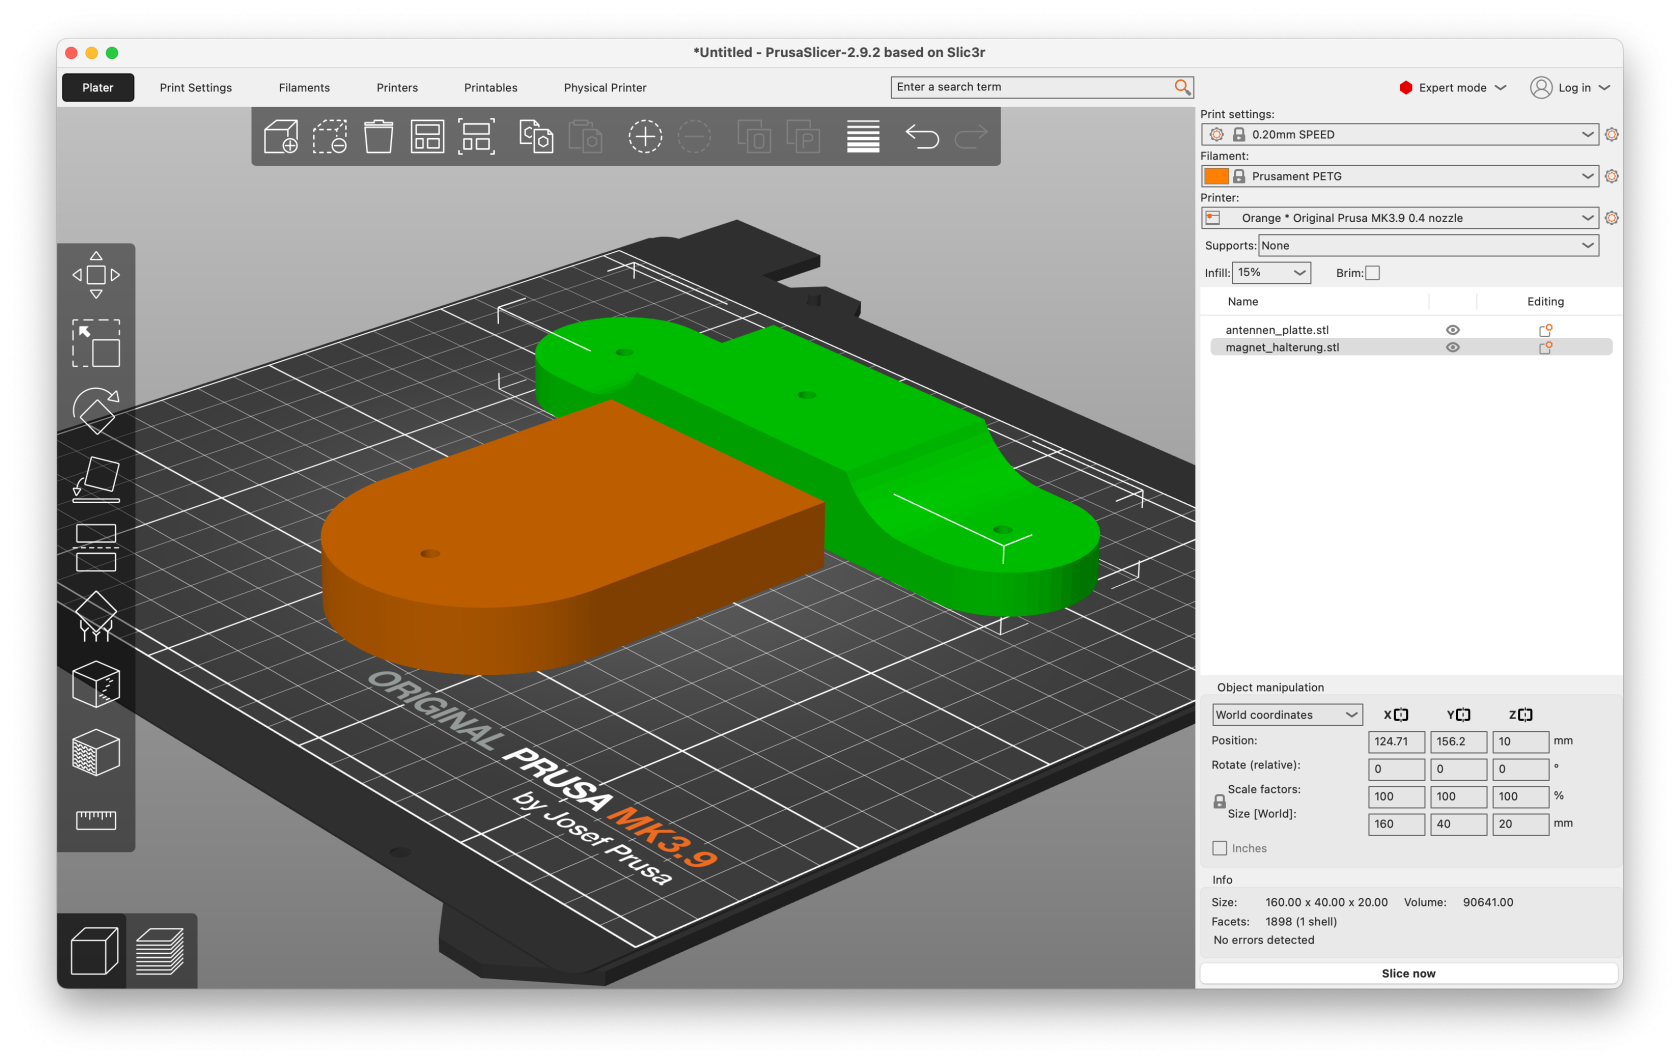Click the Add object toolbar icon

(x=281, y=136)
